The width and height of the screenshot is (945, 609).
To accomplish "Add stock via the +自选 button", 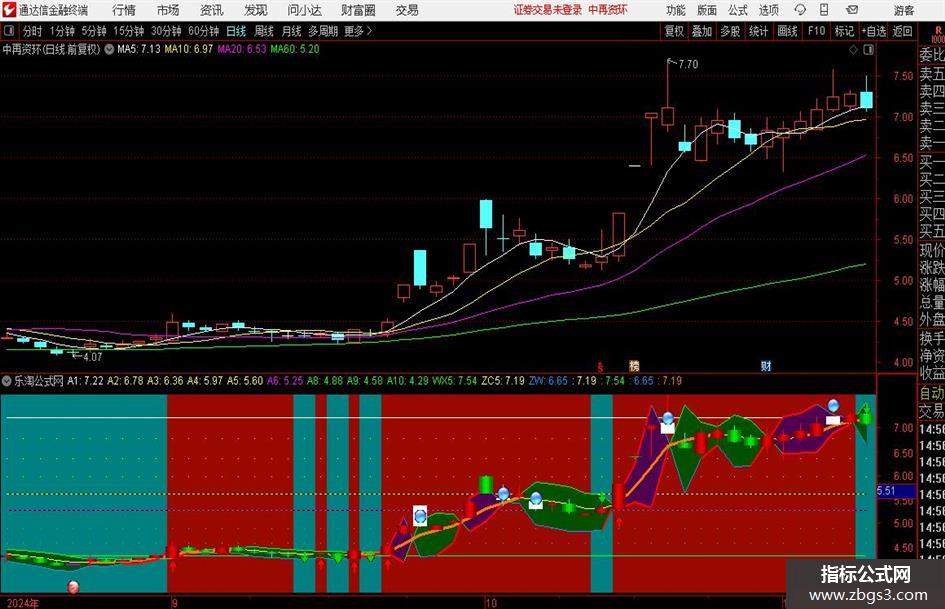I will click(x=873, y=31).
